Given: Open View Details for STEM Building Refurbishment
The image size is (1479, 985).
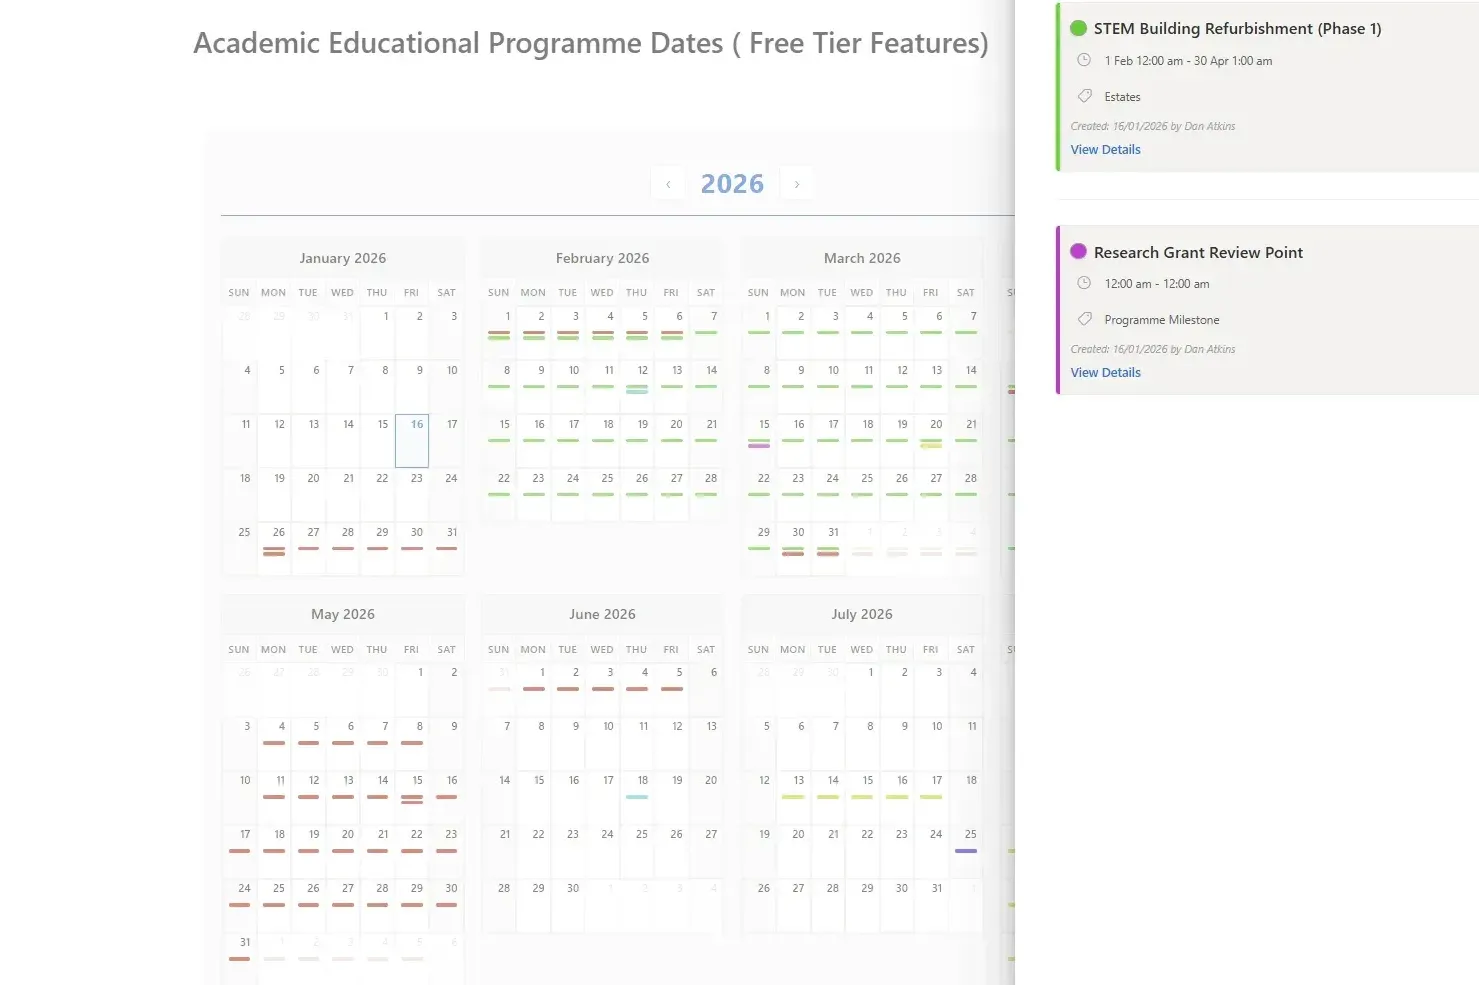Looking at the screenshot, I should (x=1104, y=149).
